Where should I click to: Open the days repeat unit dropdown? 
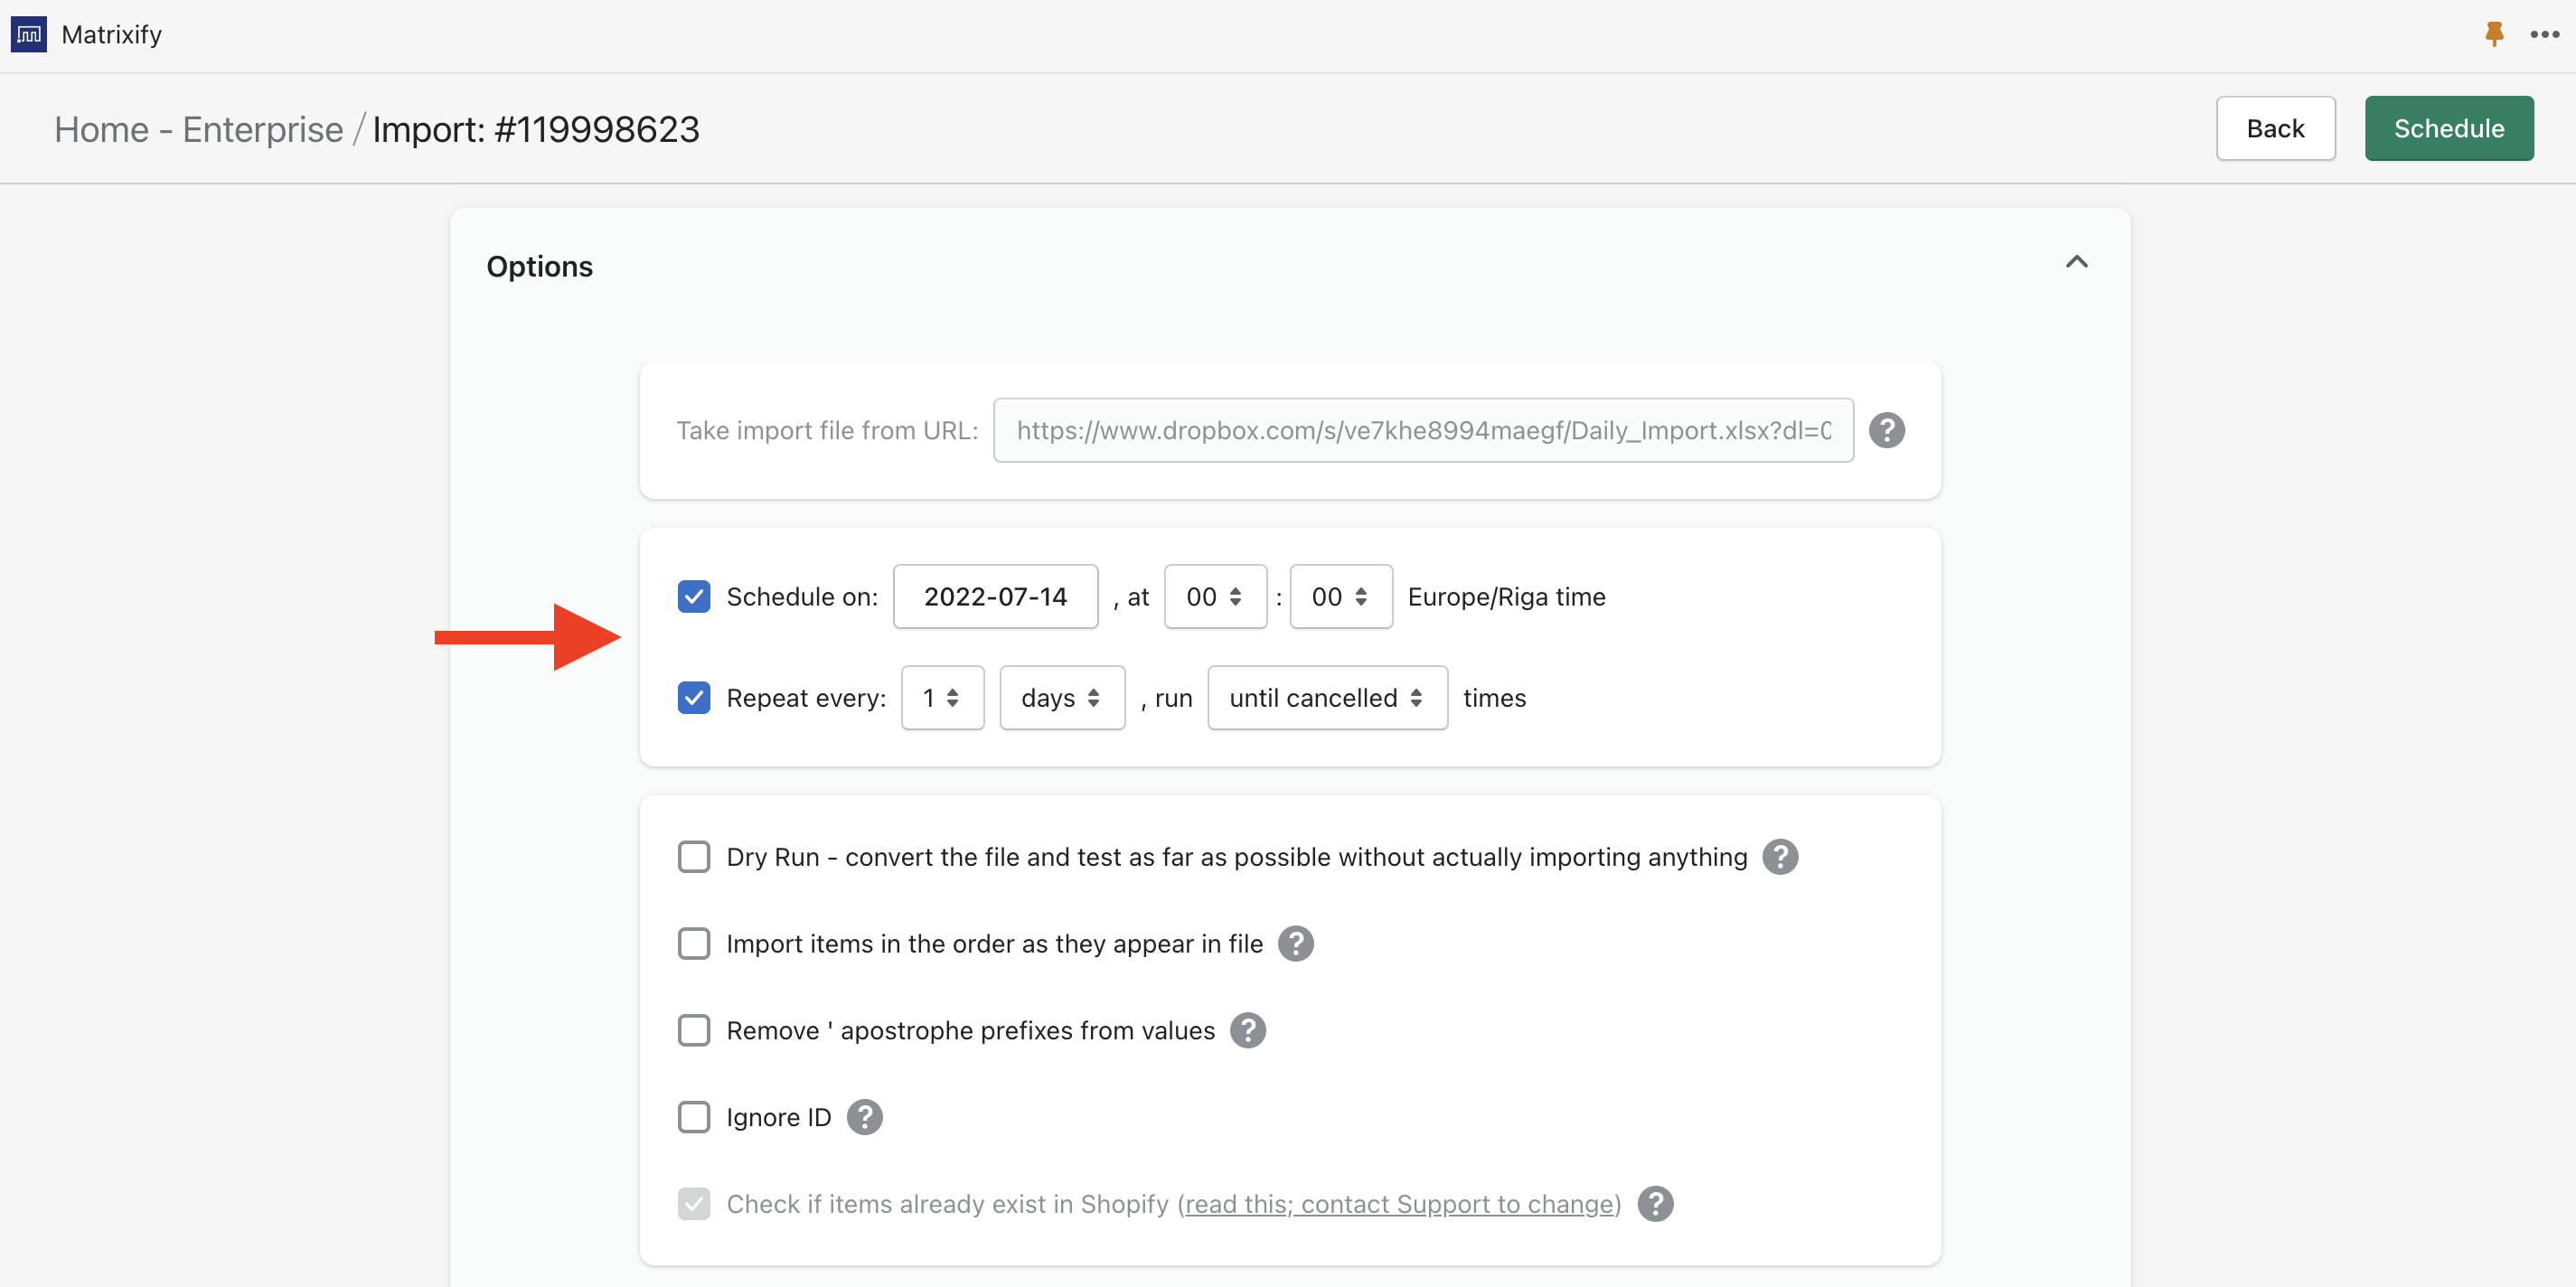point(1061,698)
